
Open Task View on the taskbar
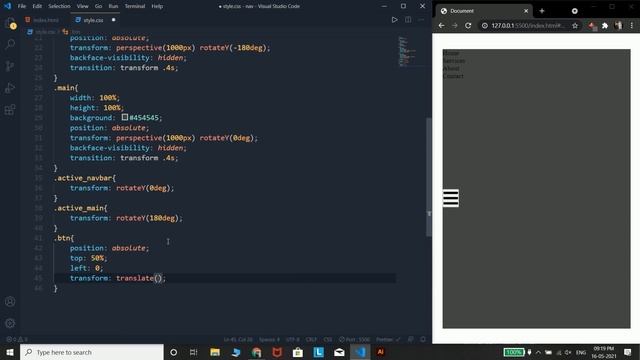pyautogui.click(x=193, y=352)
